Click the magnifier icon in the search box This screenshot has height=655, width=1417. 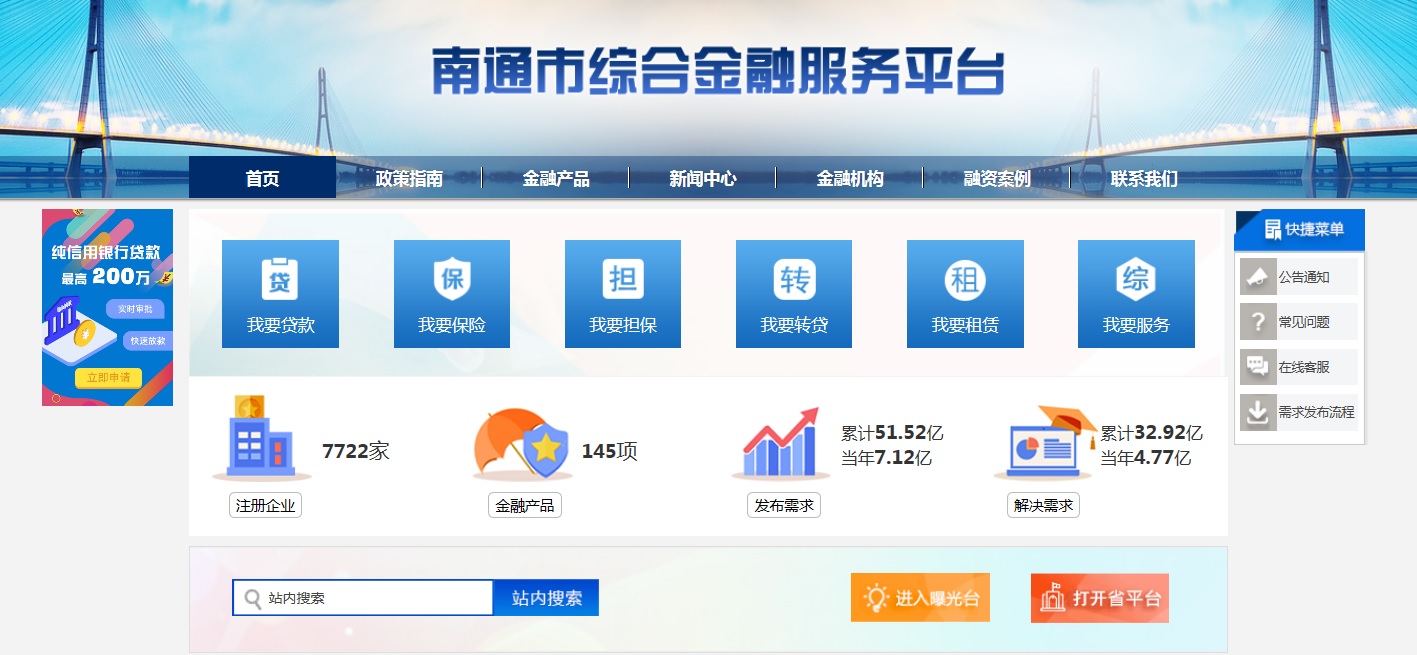coord(253,598)
